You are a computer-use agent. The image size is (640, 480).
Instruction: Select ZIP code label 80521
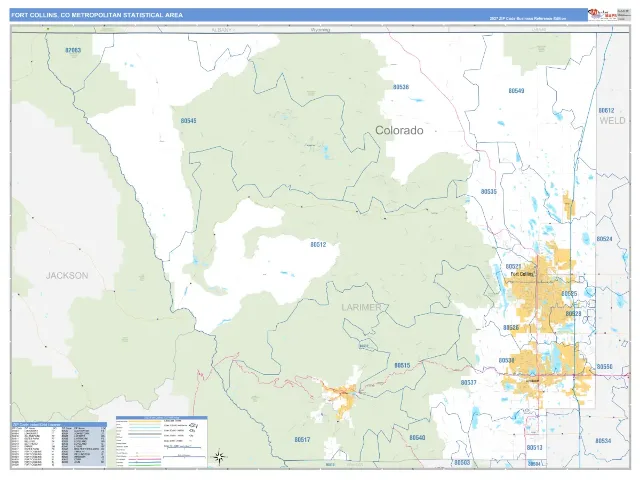click(x=513, y=267)
